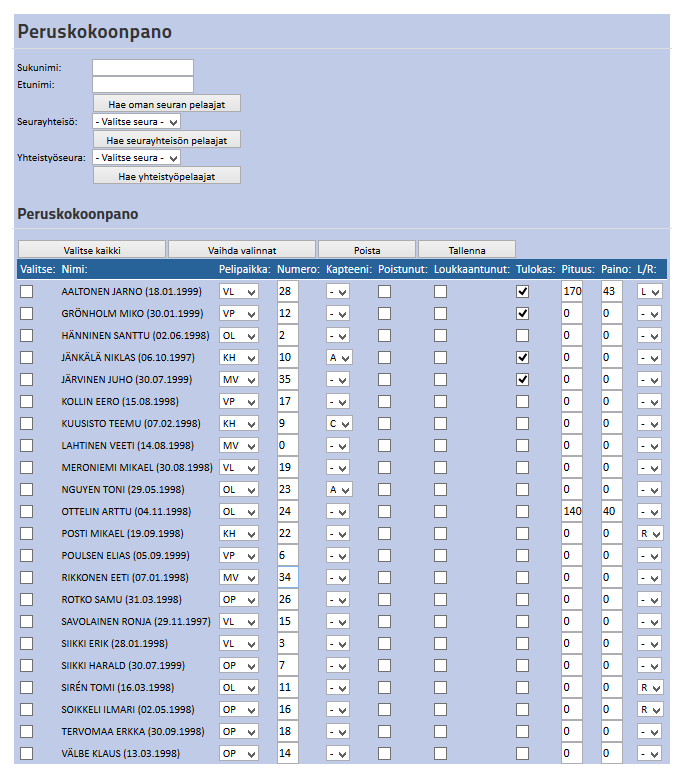Click player name POULSEN ELIAS (05.09.1999)
This screenshot has width=679, height=776.
click(x=125, y=555)
